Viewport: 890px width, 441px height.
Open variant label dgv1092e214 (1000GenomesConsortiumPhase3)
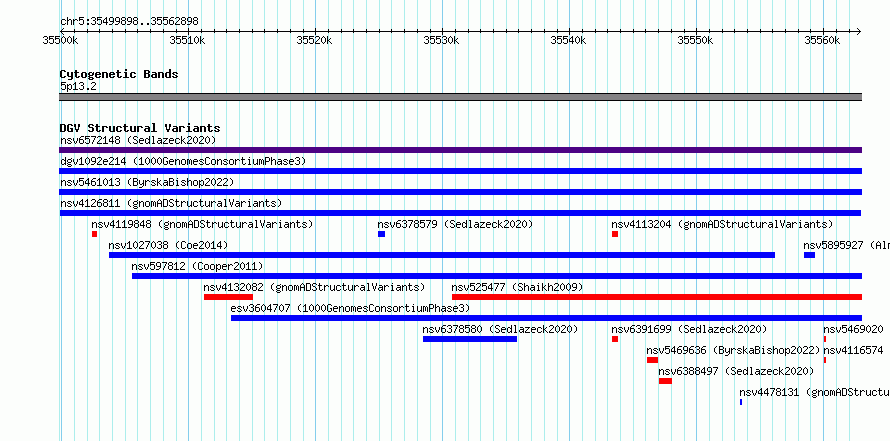coord(183,161)
